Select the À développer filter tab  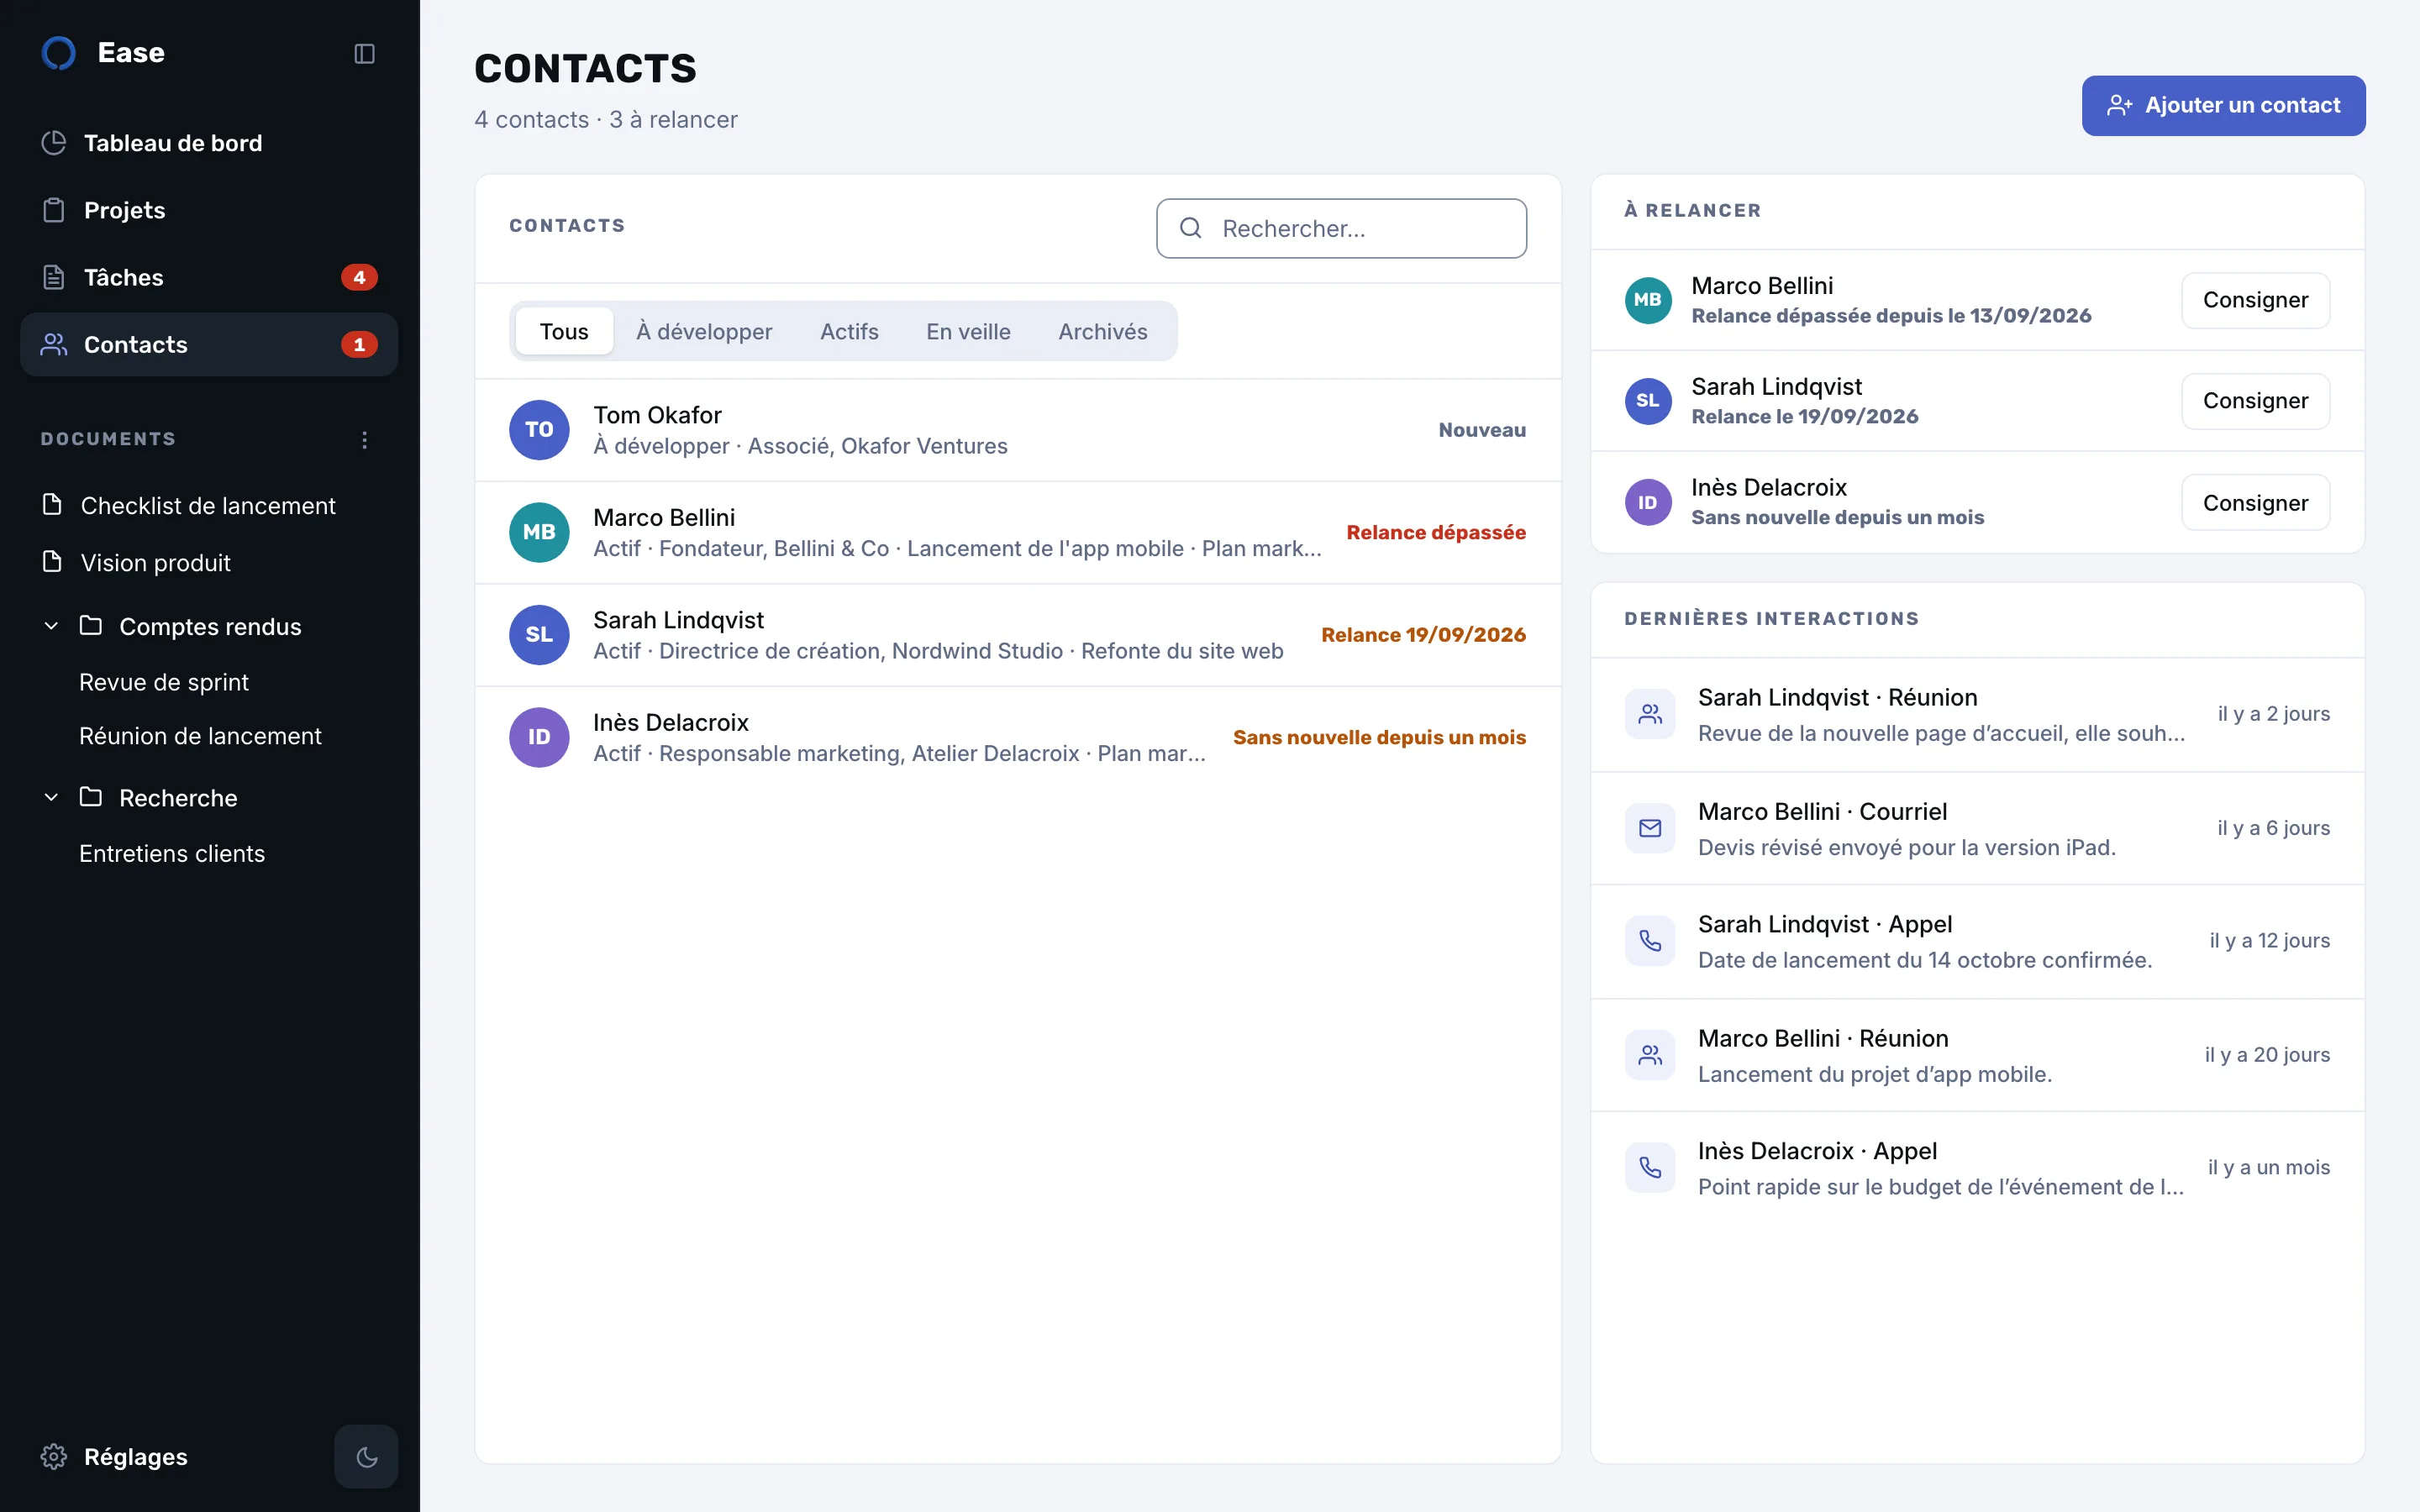point(704,331)
